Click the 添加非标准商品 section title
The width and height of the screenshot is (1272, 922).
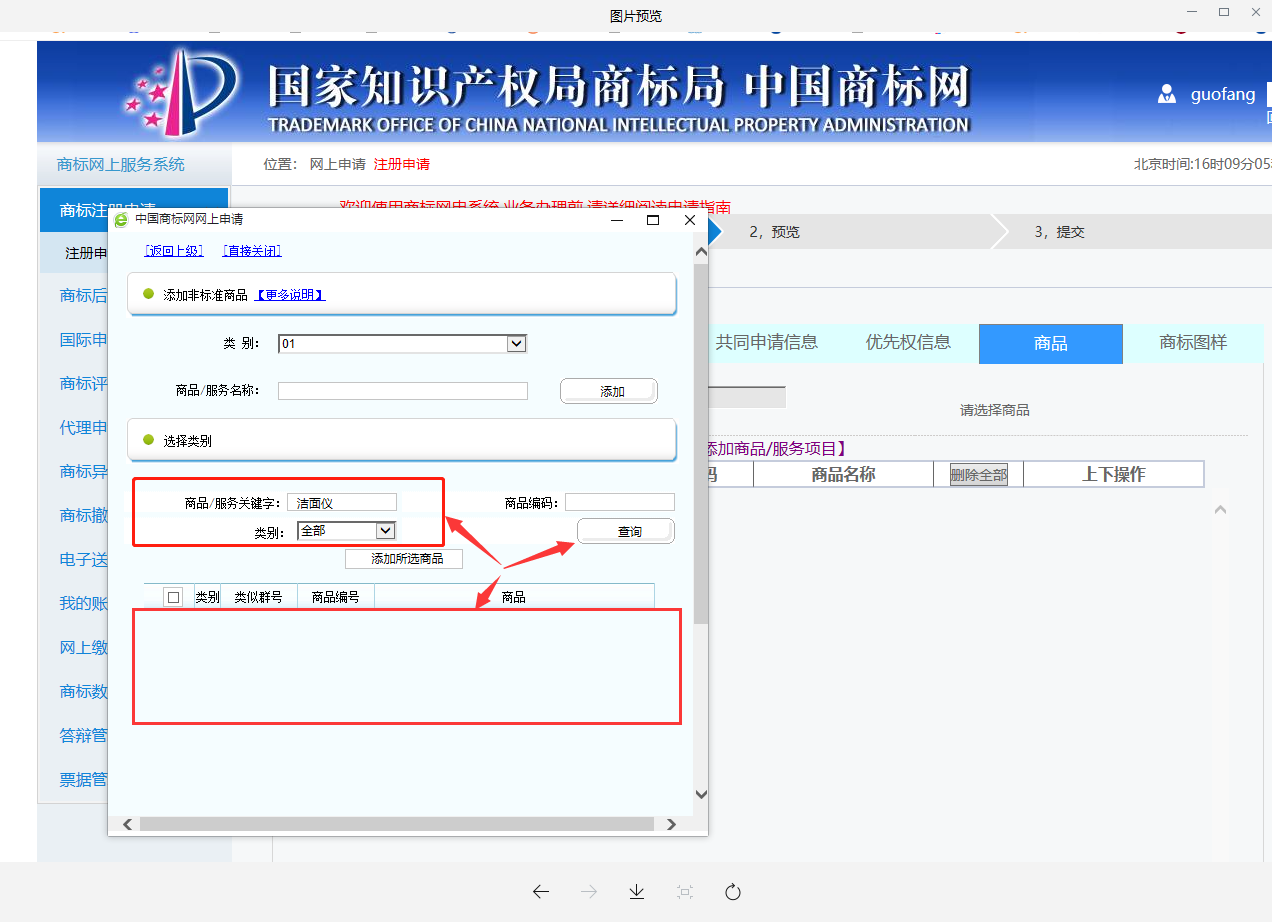pyautogui.click(x=206, y=295)
